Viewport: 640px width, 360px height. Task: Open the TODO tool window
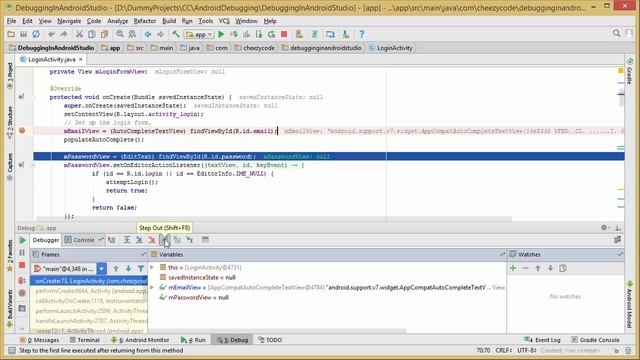(270, 340)
